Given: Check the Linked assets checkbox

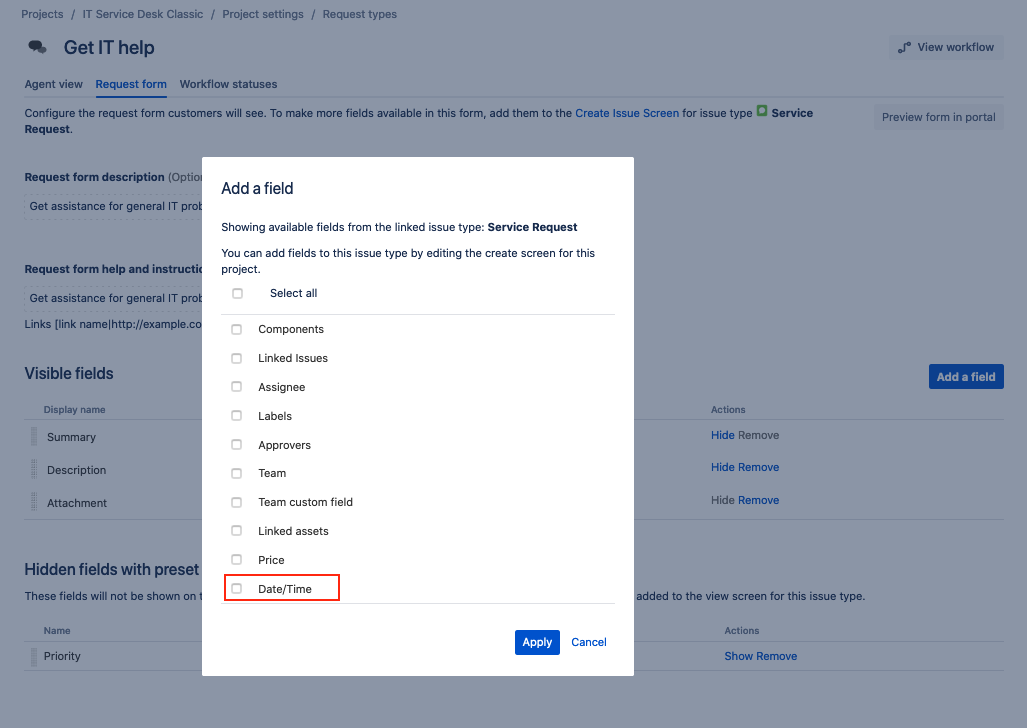Looking at the screenshot, I should (x=236, y=530).
